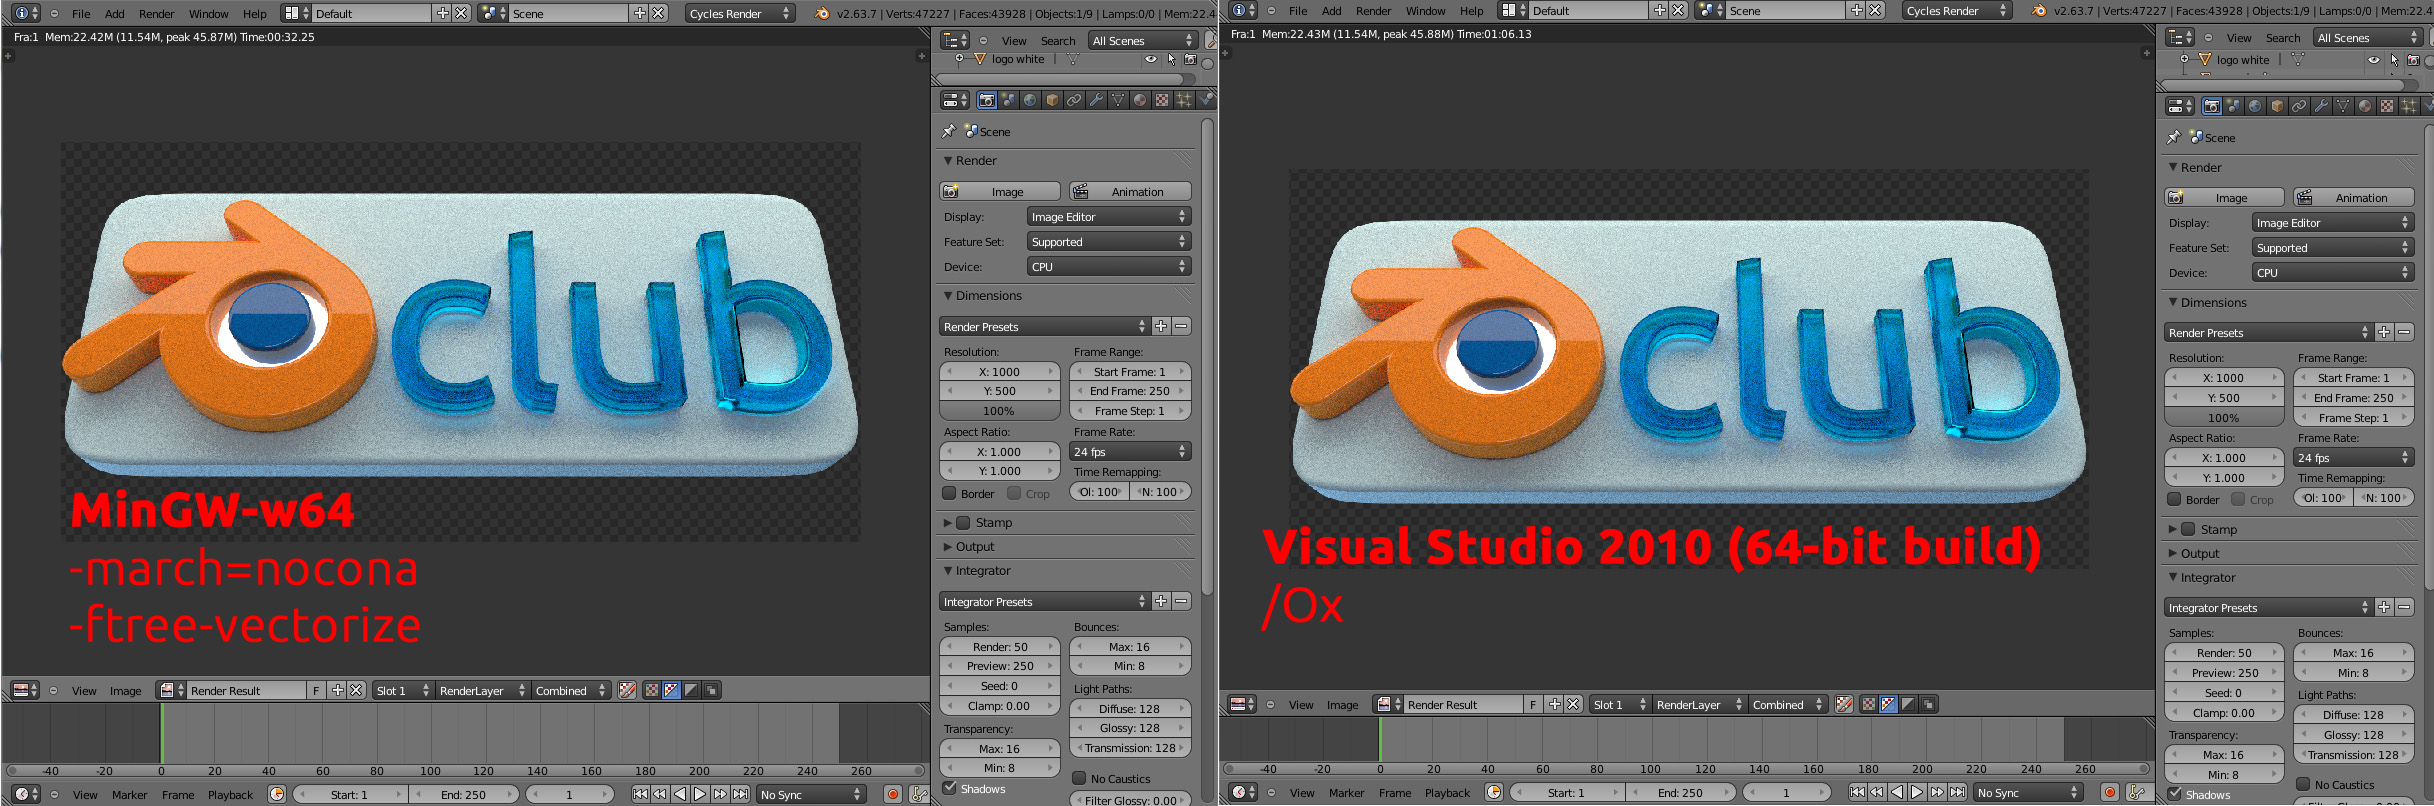Toggle renderability of logo white, left outliner
The image size is (2434, 806).
1190,59
